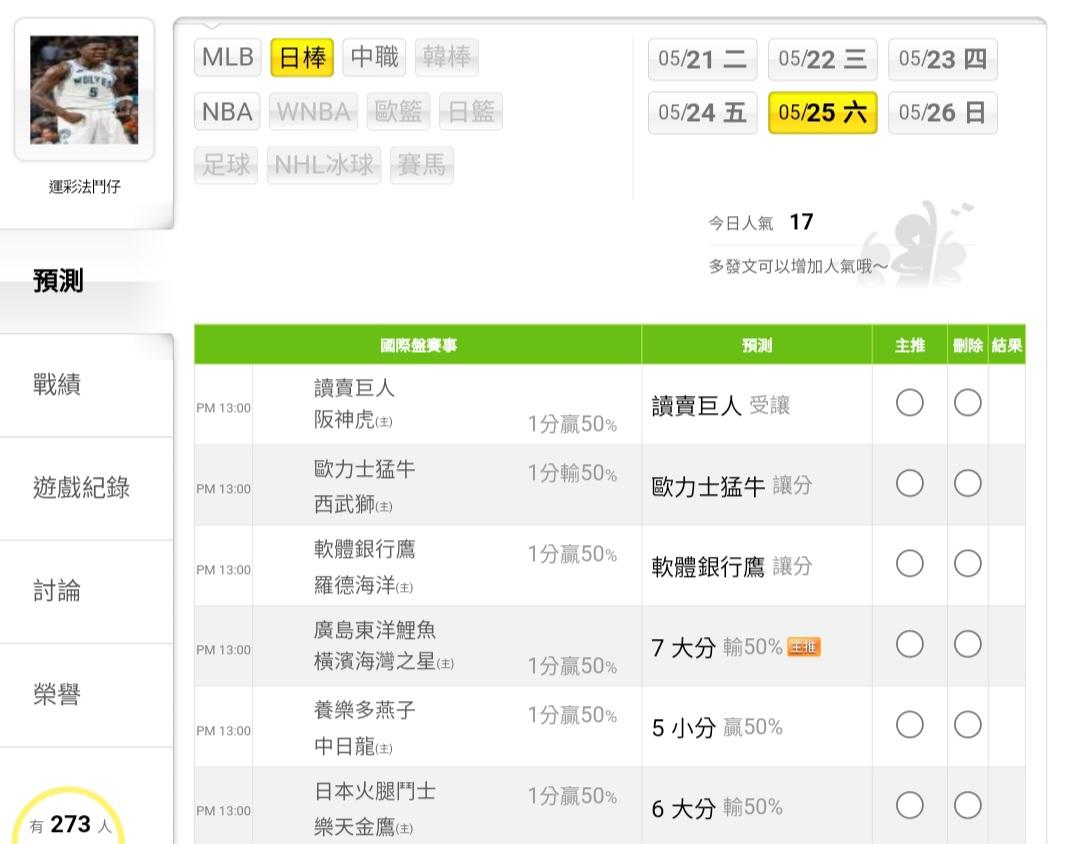Choose the date 05/25 六
Image resolution: width=1080 pixels, height=844 pixels.
(x=822, y=112)
